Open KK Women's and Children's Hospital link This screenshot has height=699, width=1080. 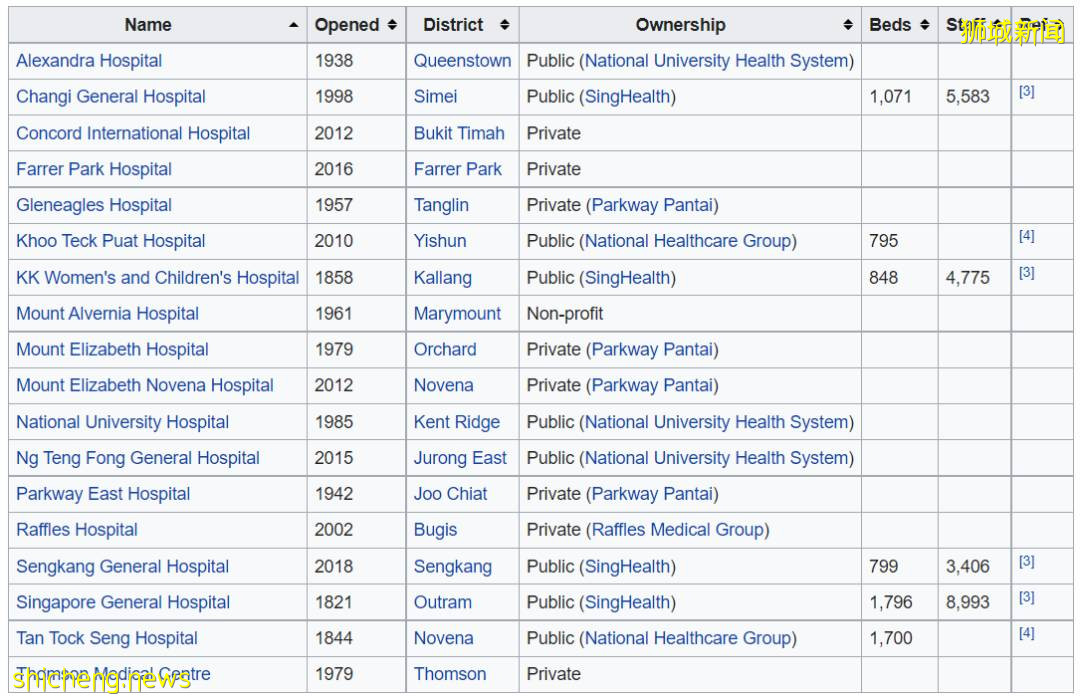pos(157,278)
